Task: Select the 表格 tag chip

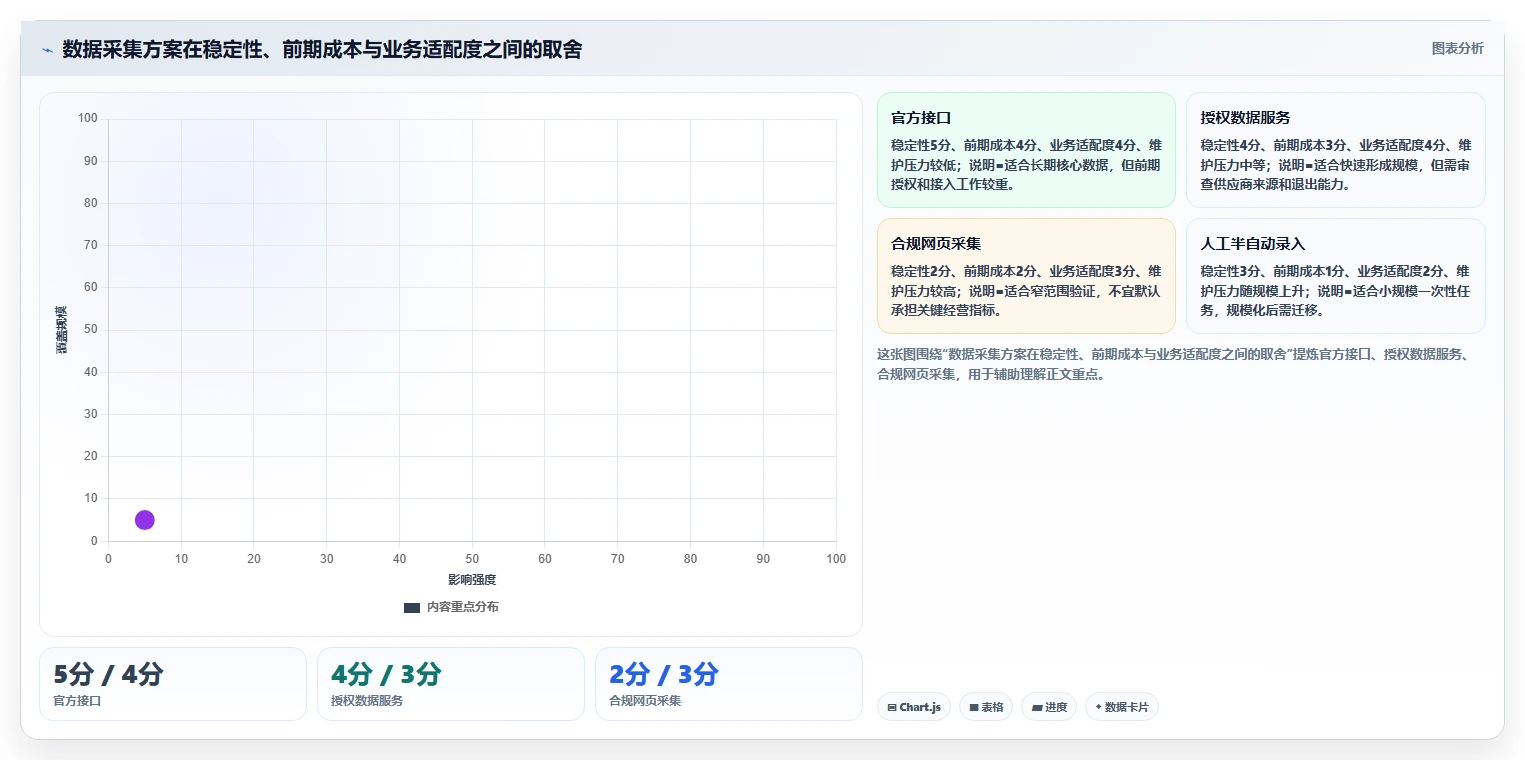Action: pyautogui.click(x=985, y=707)
